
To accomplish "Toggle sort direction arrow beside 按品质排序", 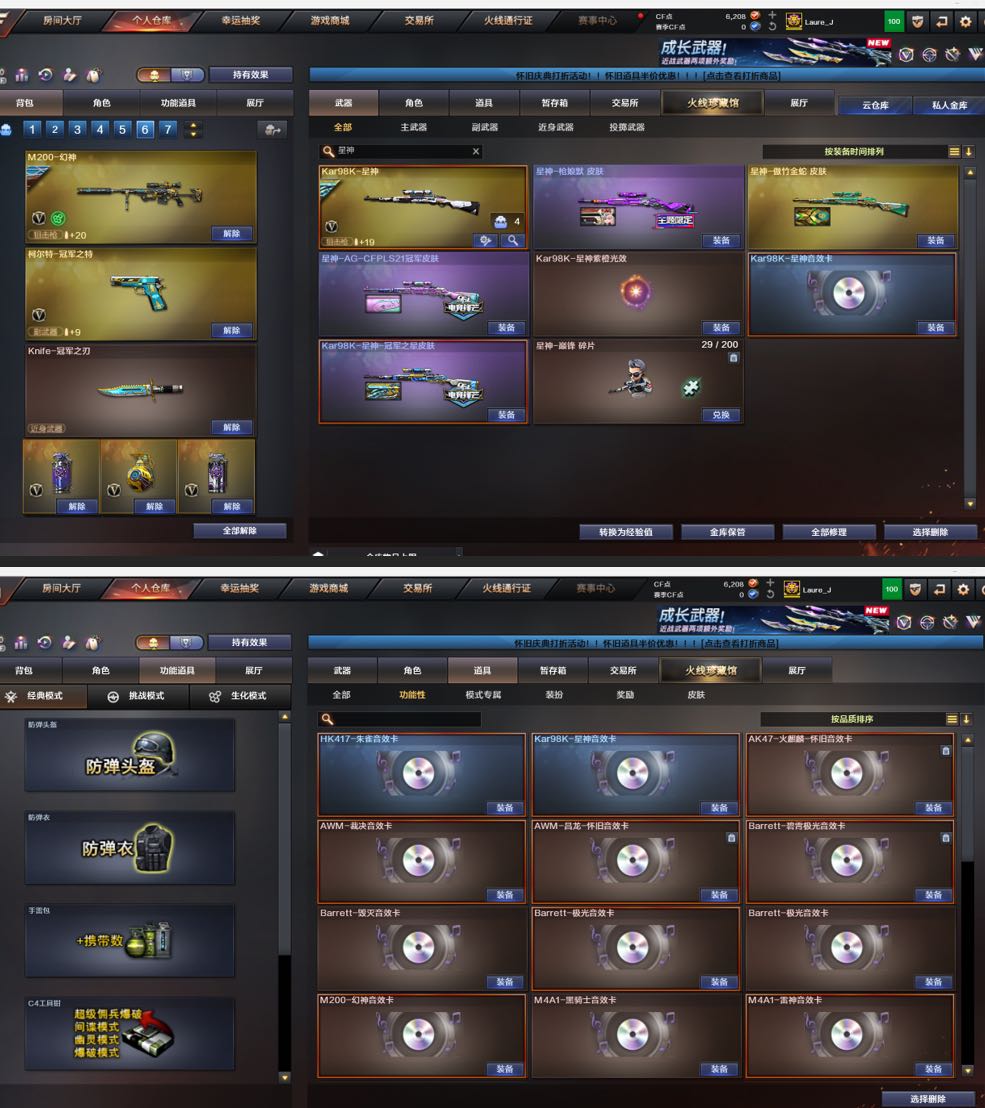I will (967, 719).
